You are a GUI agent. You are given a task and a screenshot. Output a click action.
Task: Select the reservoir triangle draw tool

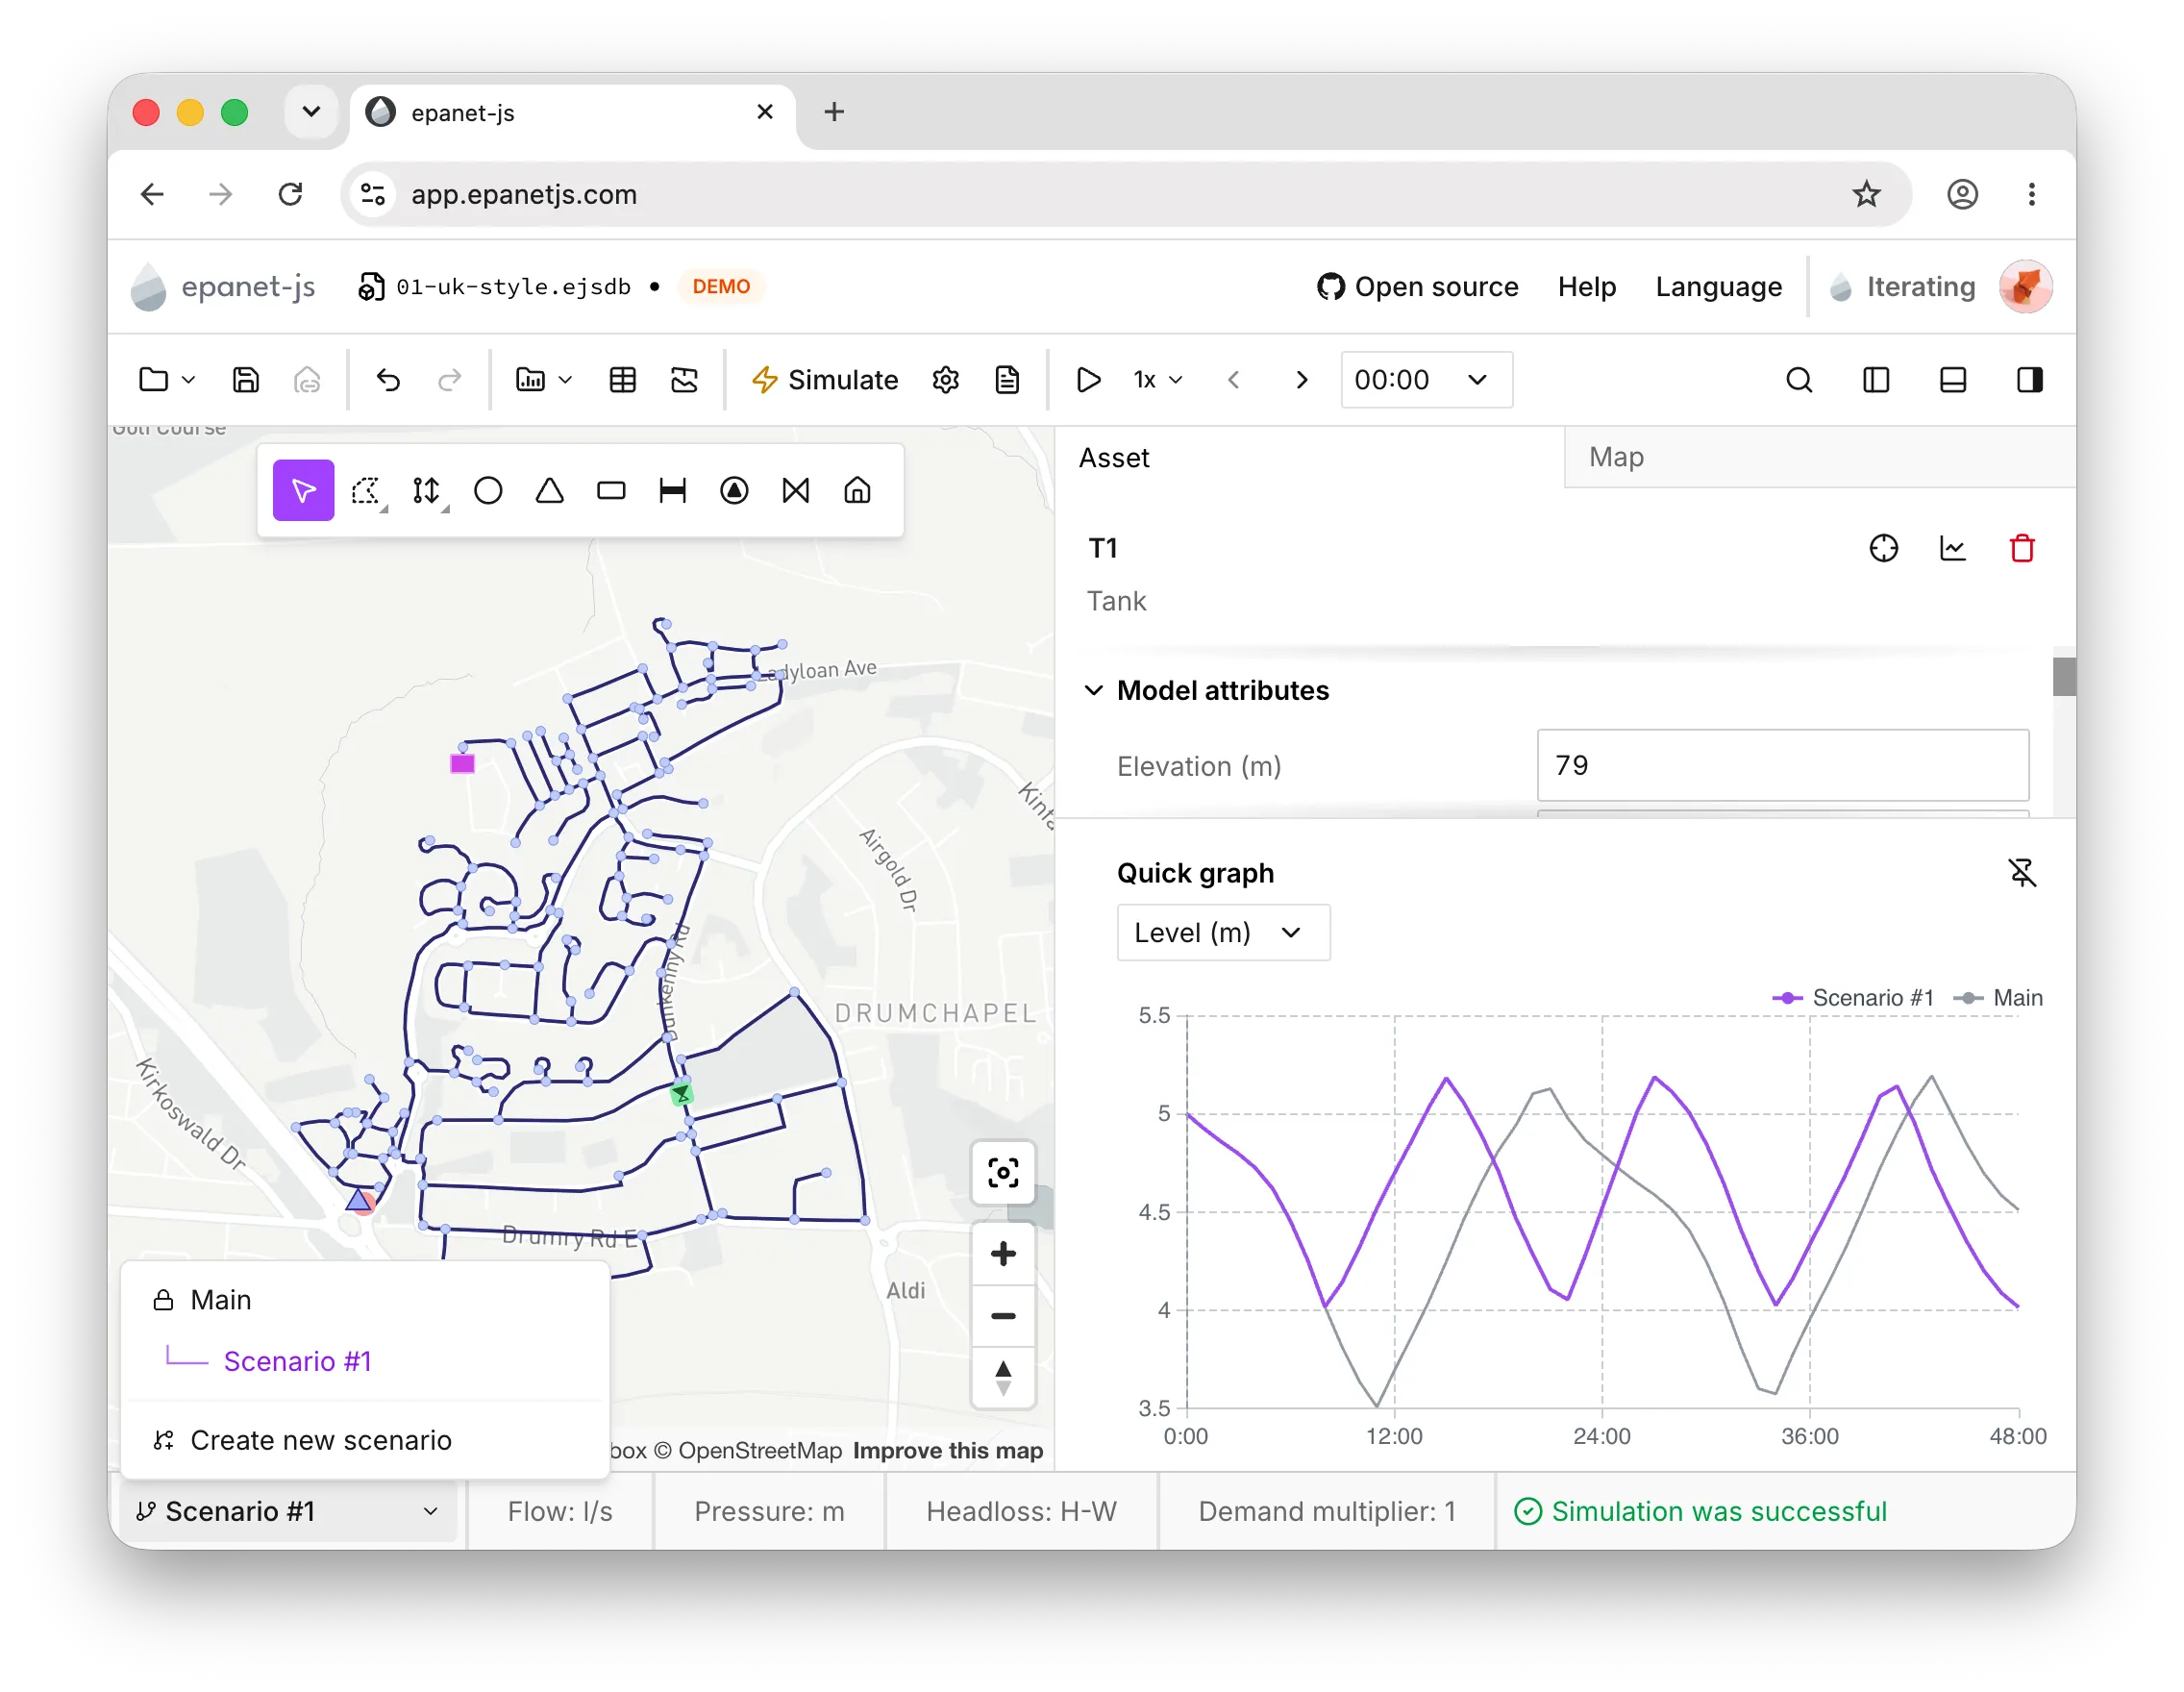pyautogui.click(x=550, y=490)
